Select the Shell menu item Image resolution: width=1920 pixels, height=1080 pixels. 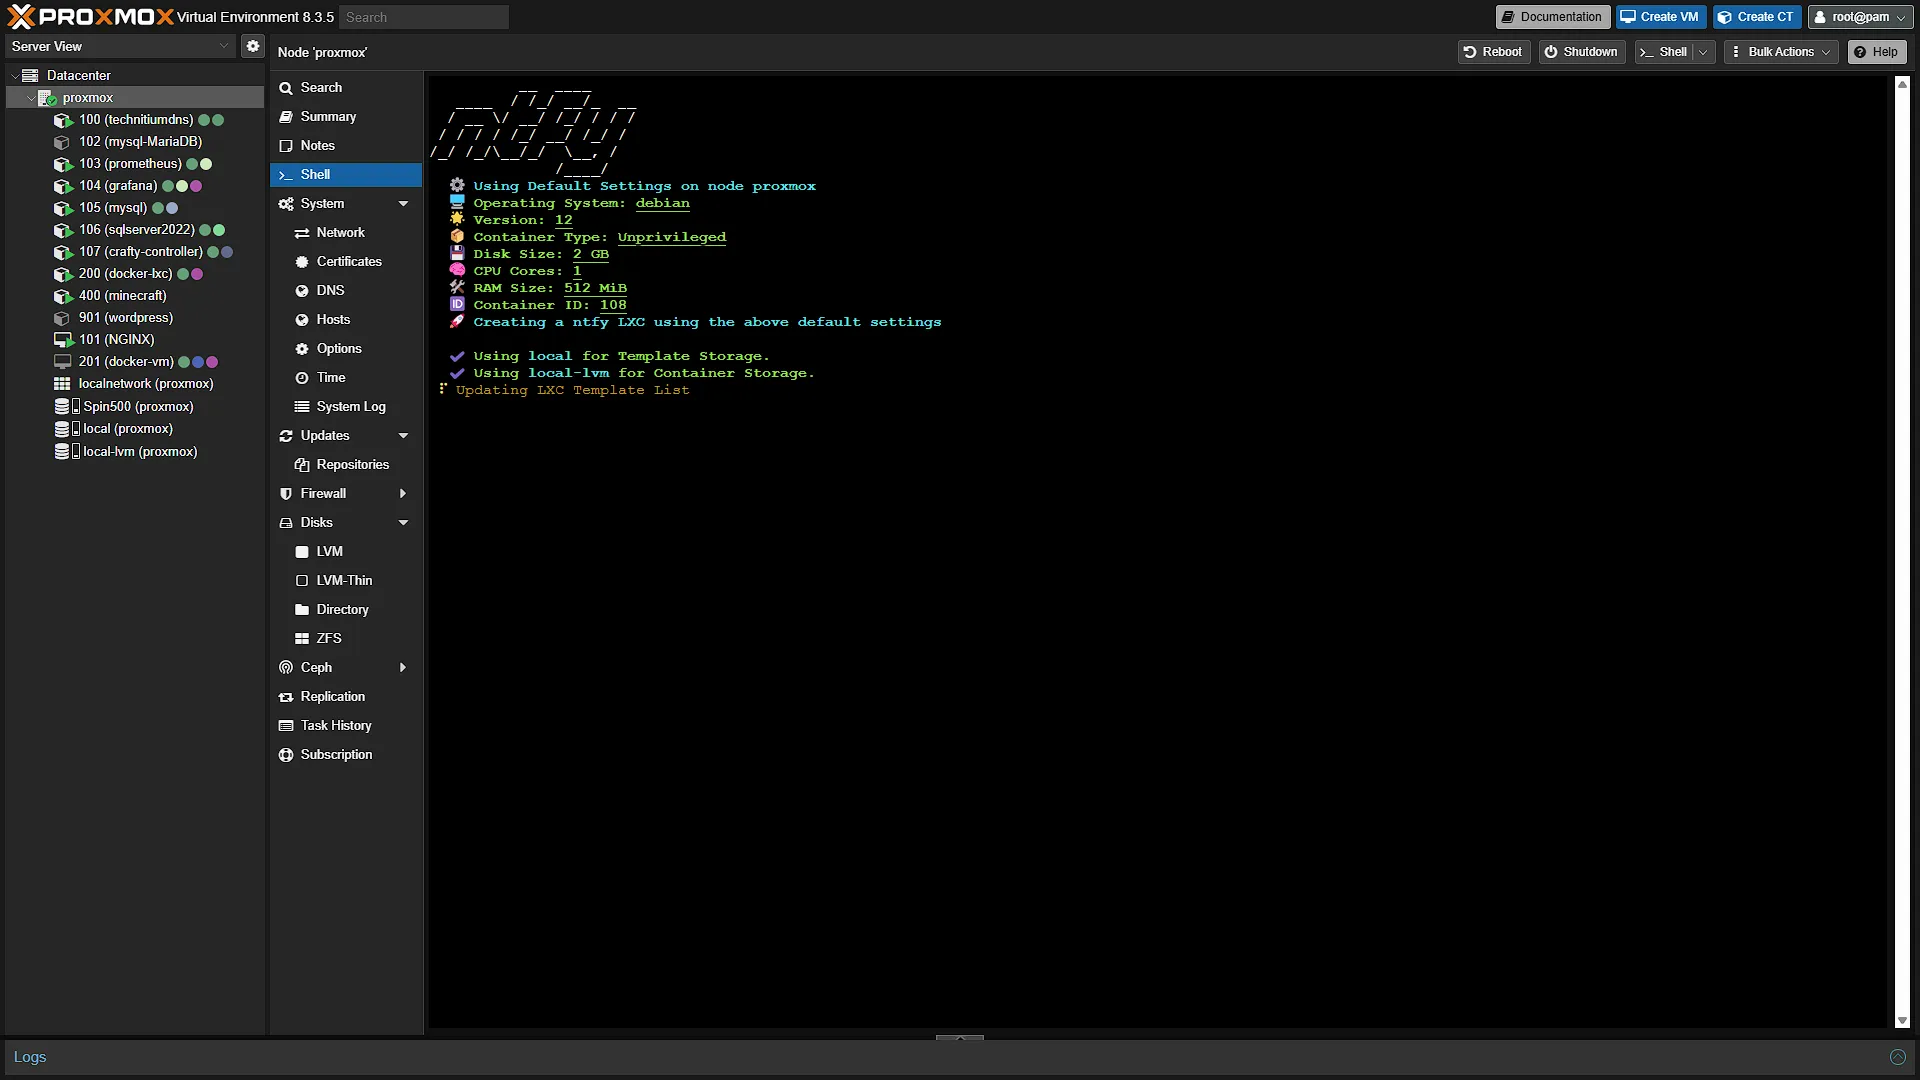[x=346, y=175]
